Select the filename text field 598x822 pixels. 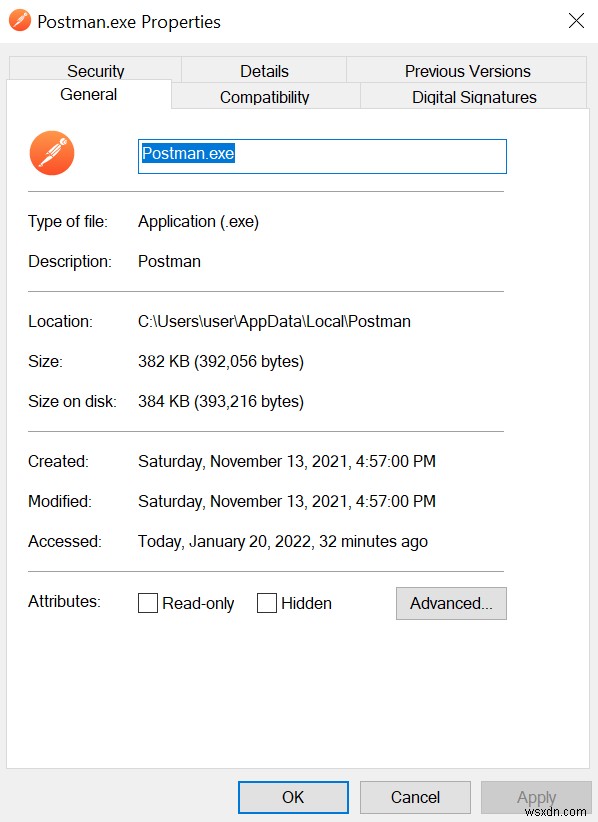[x=322, y=156]
